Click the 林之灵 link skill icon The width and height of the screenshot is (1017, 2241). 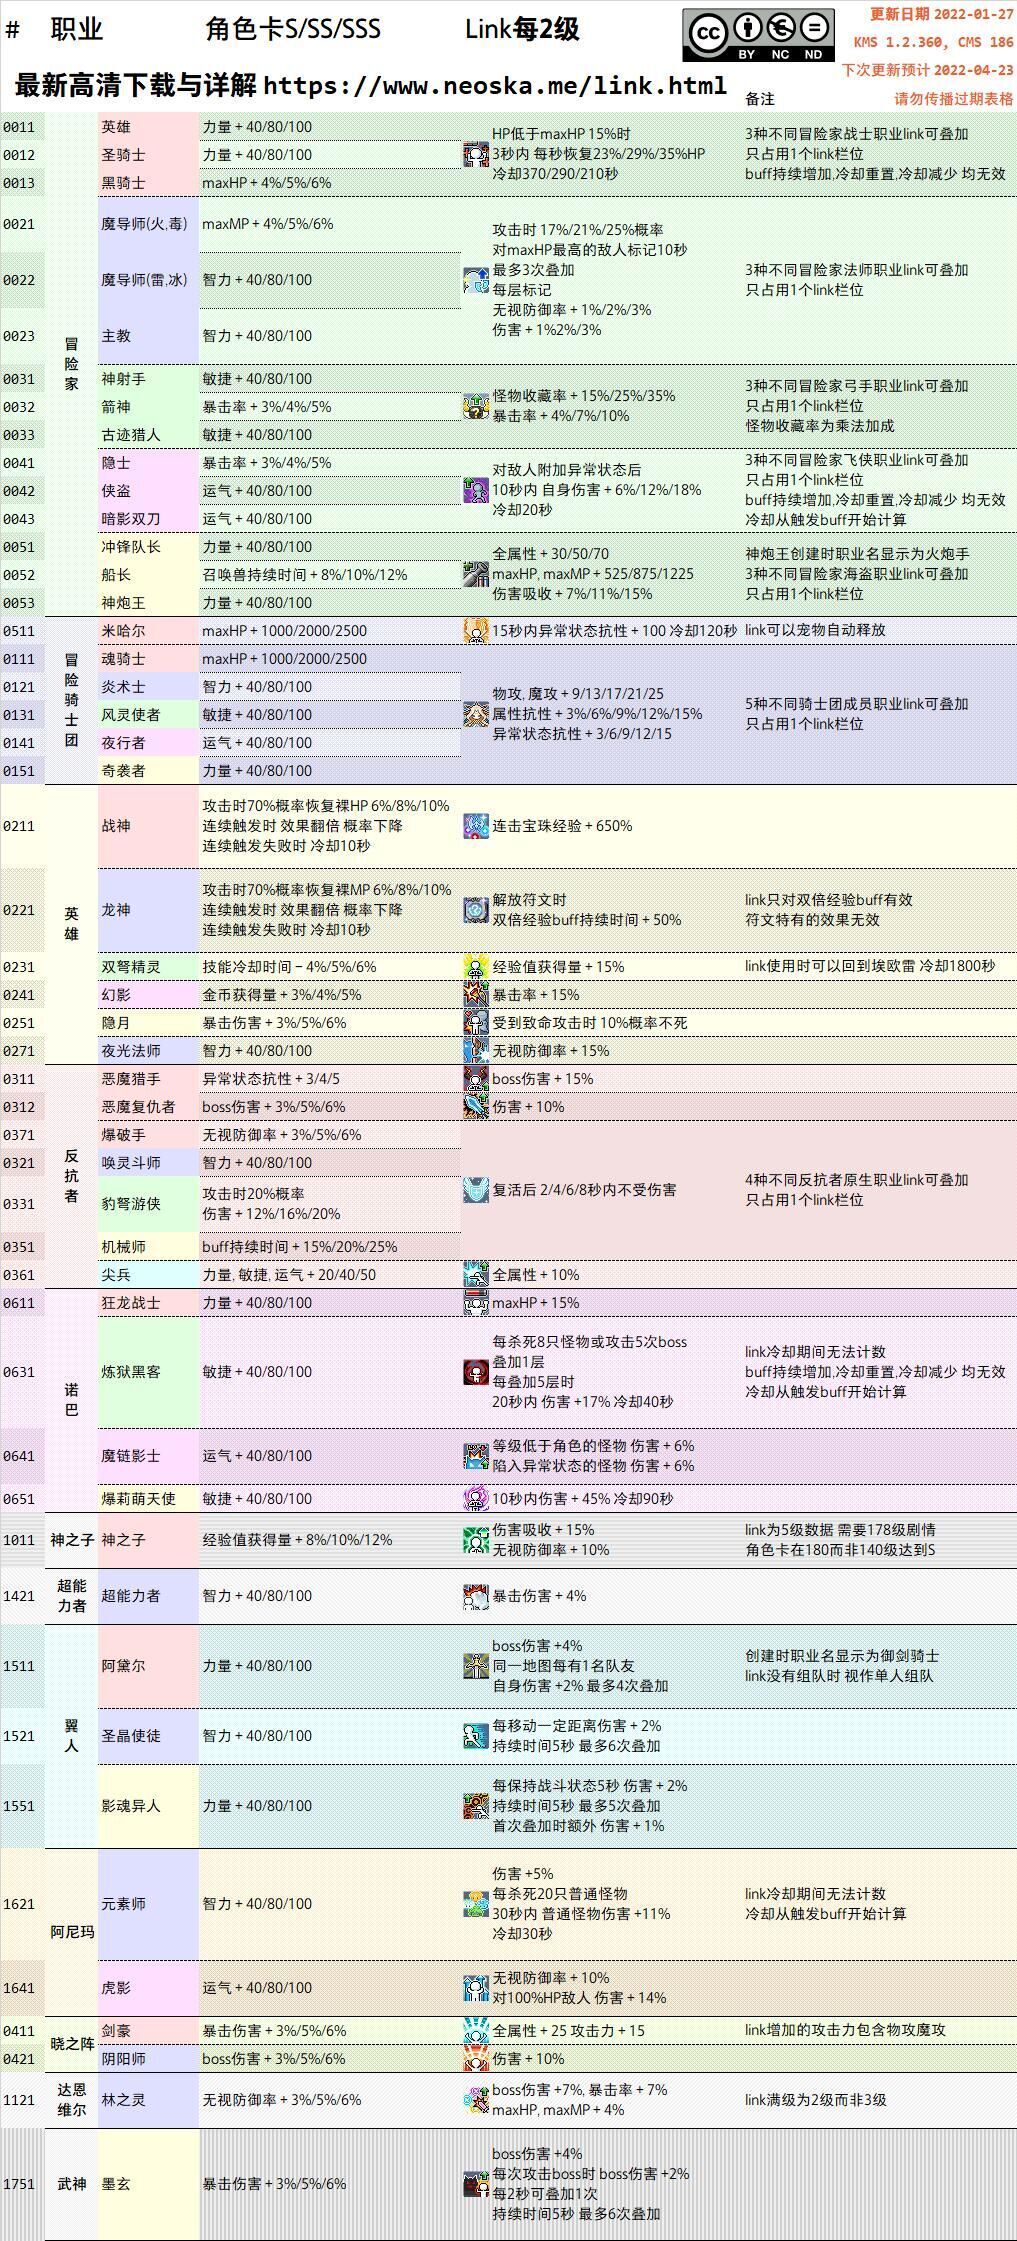(476, 2100)
